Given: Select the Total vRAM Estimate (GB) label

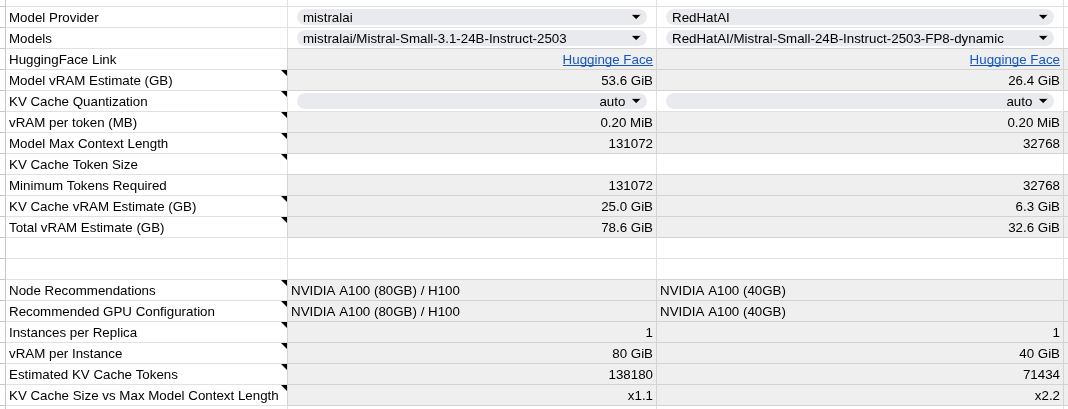Looking at the screenshot, I should (146, 228).
